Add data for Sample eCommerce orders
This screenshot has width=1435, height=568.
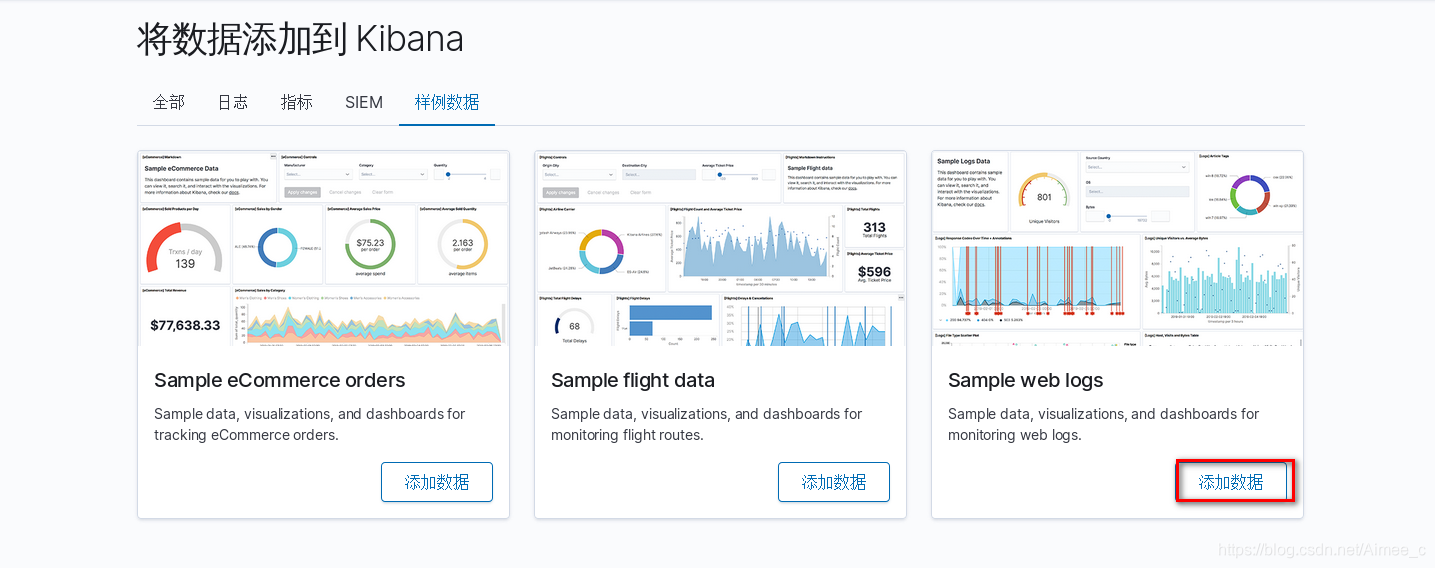pyautogui.click(x=437, y=482)
